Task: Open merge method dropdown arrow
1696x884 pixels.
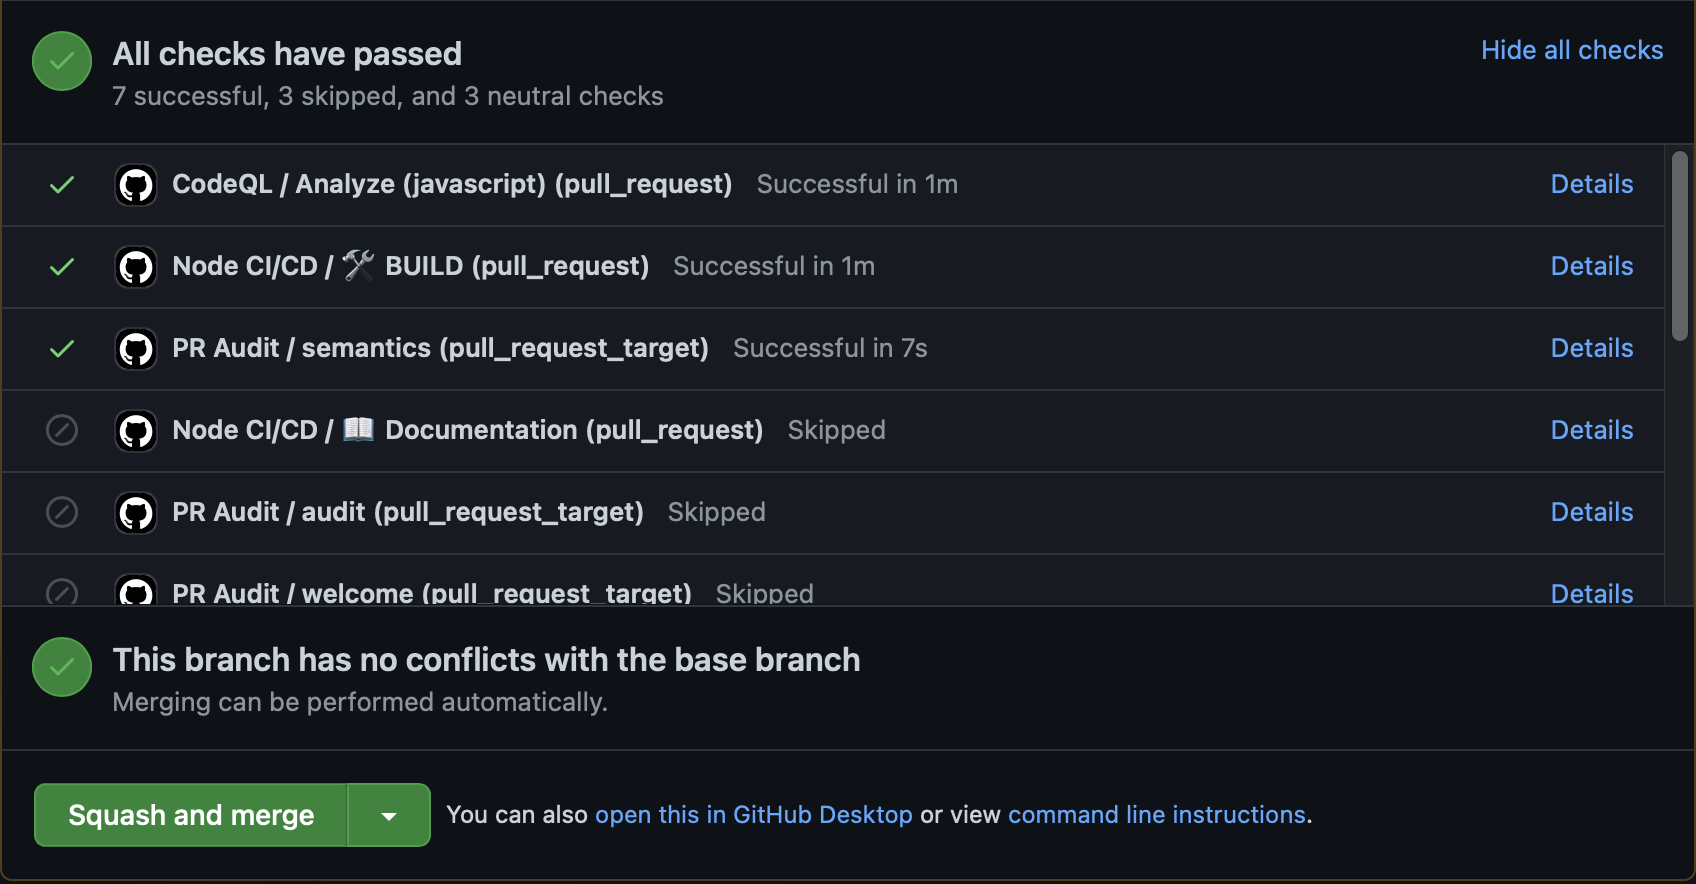Action: pyautogui.click(x=389, y=816)
